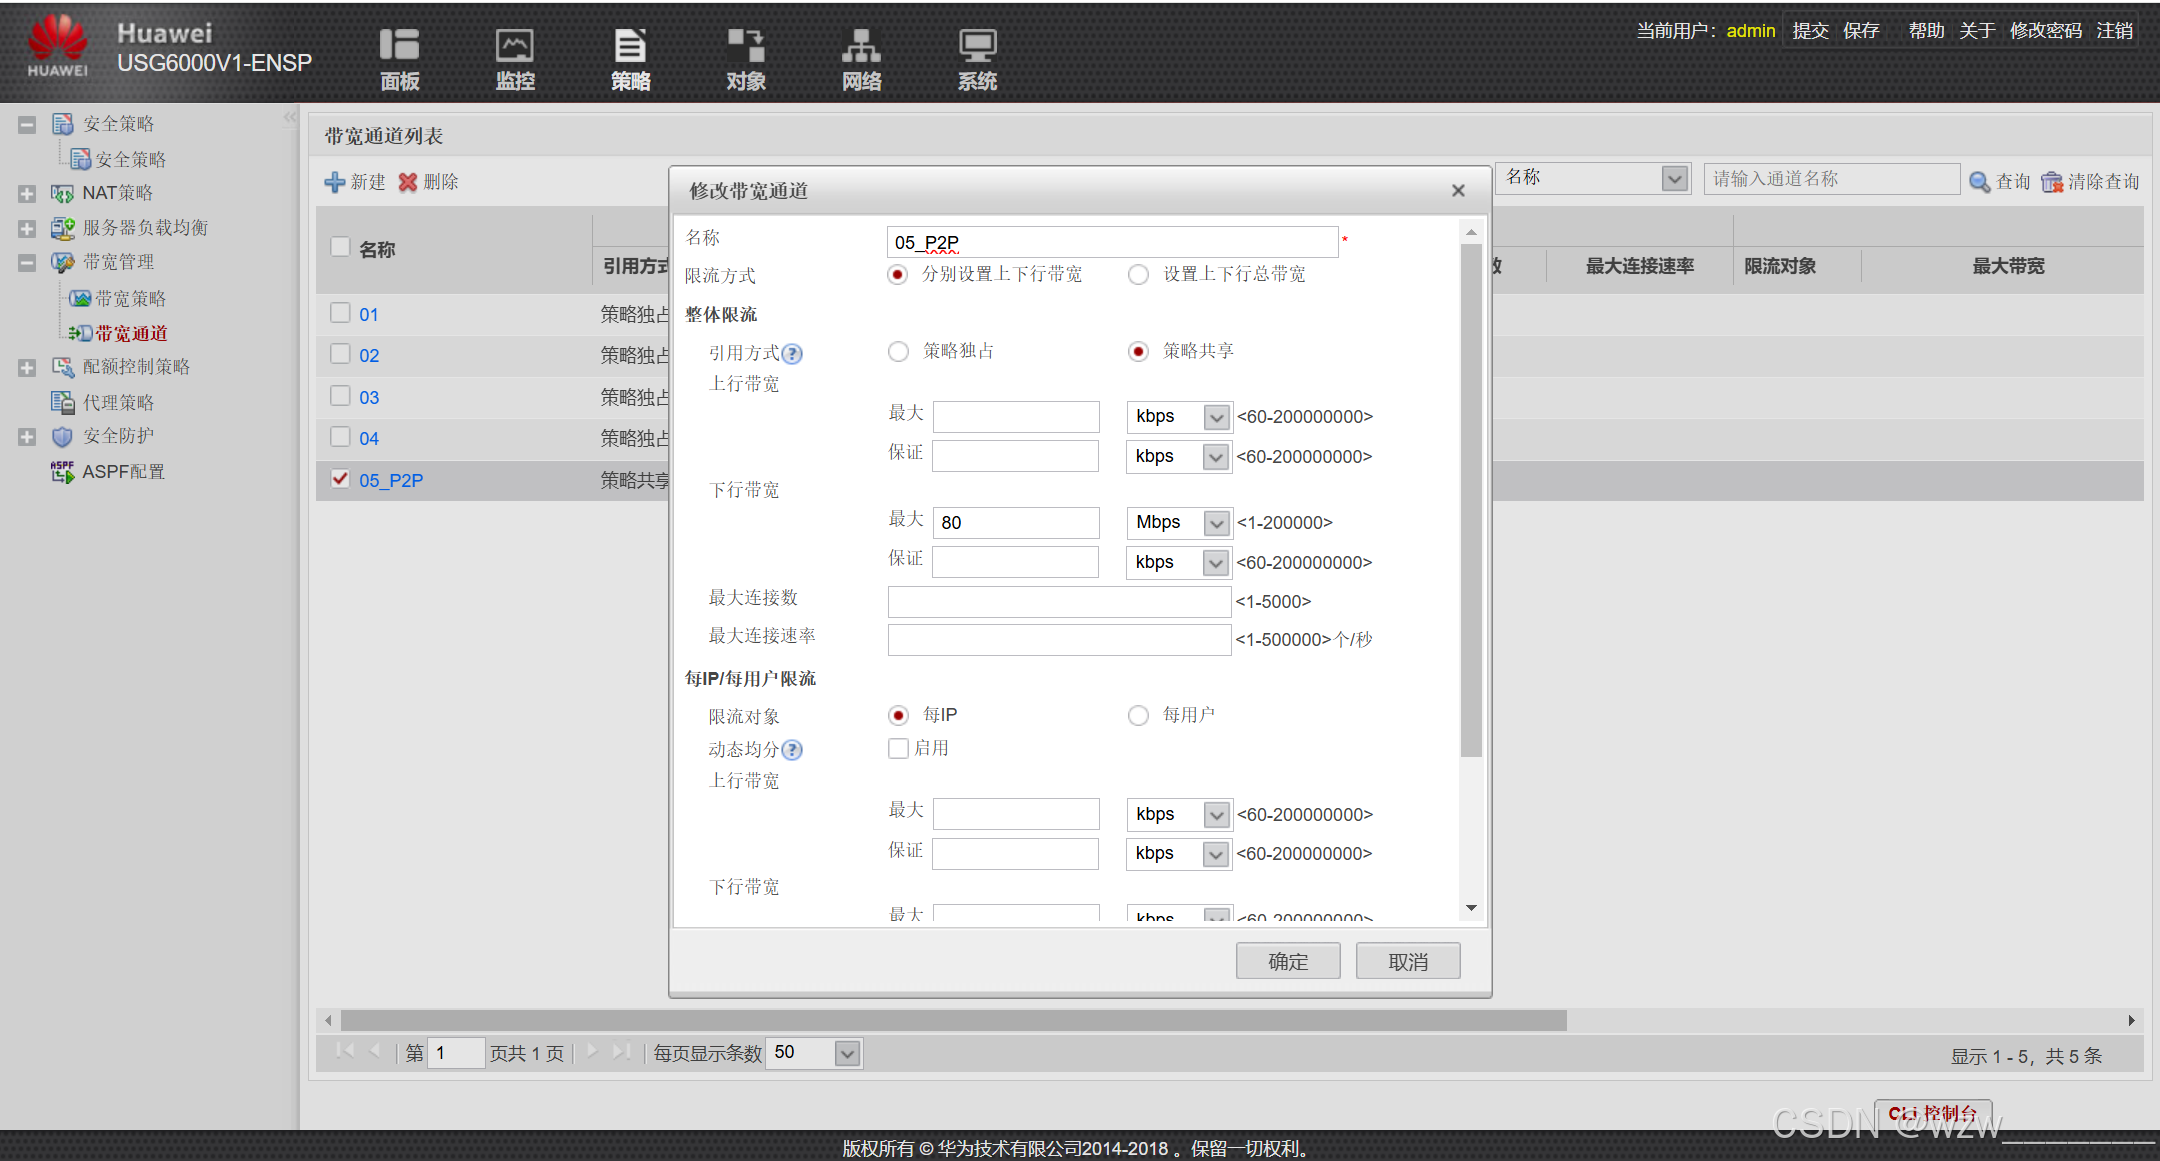2160x1161 pixels.
Task: Open the 系统 system icon
Action: (x=977, y=58)
